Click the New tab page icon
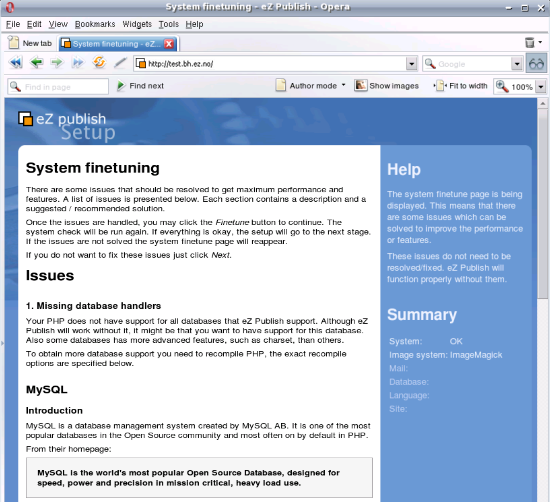 (13, 42)
